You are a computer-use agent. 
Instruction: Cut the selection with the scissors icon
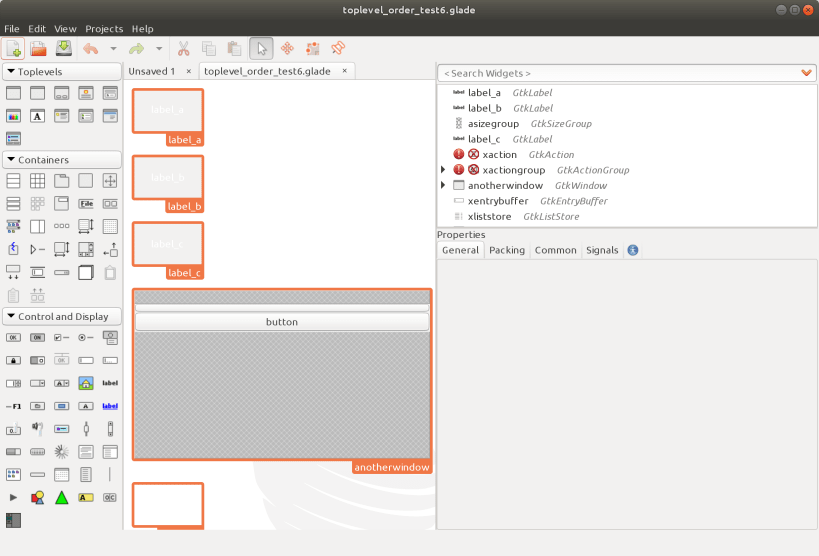[183, 49]
